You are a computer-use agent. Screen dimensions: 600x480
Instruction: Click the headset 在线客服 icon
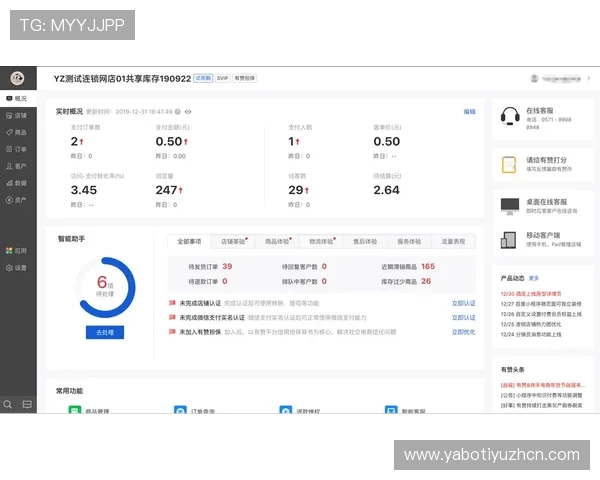click(x=510, y=116)
